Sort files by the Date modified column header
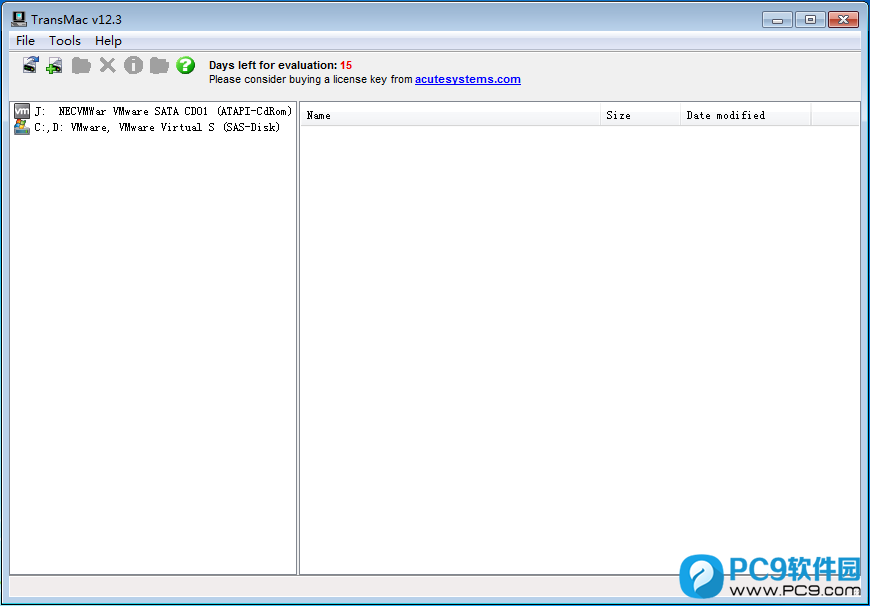The image size is (870, 606). pos(746,115)
